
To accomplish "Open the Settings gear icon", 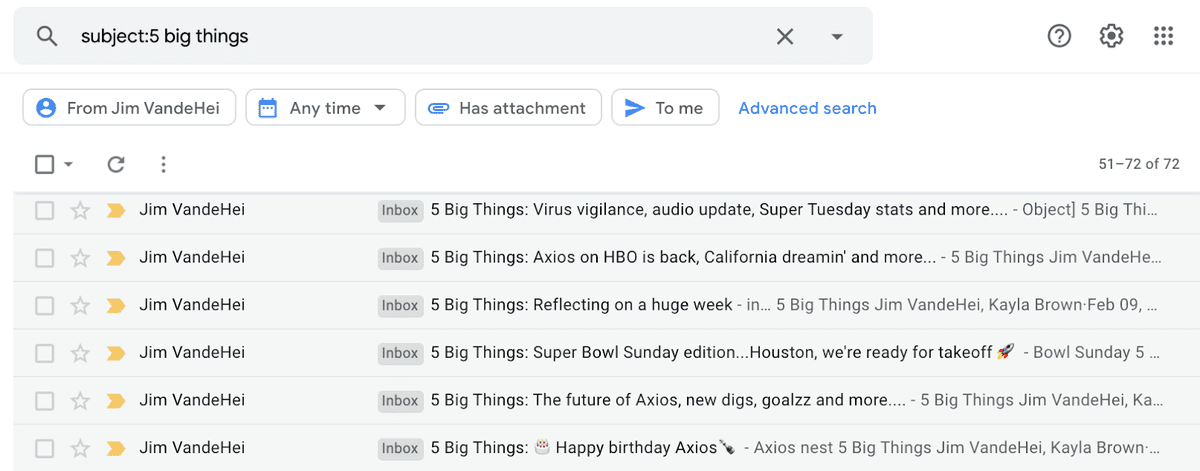I will click(x=1111, y=36).
